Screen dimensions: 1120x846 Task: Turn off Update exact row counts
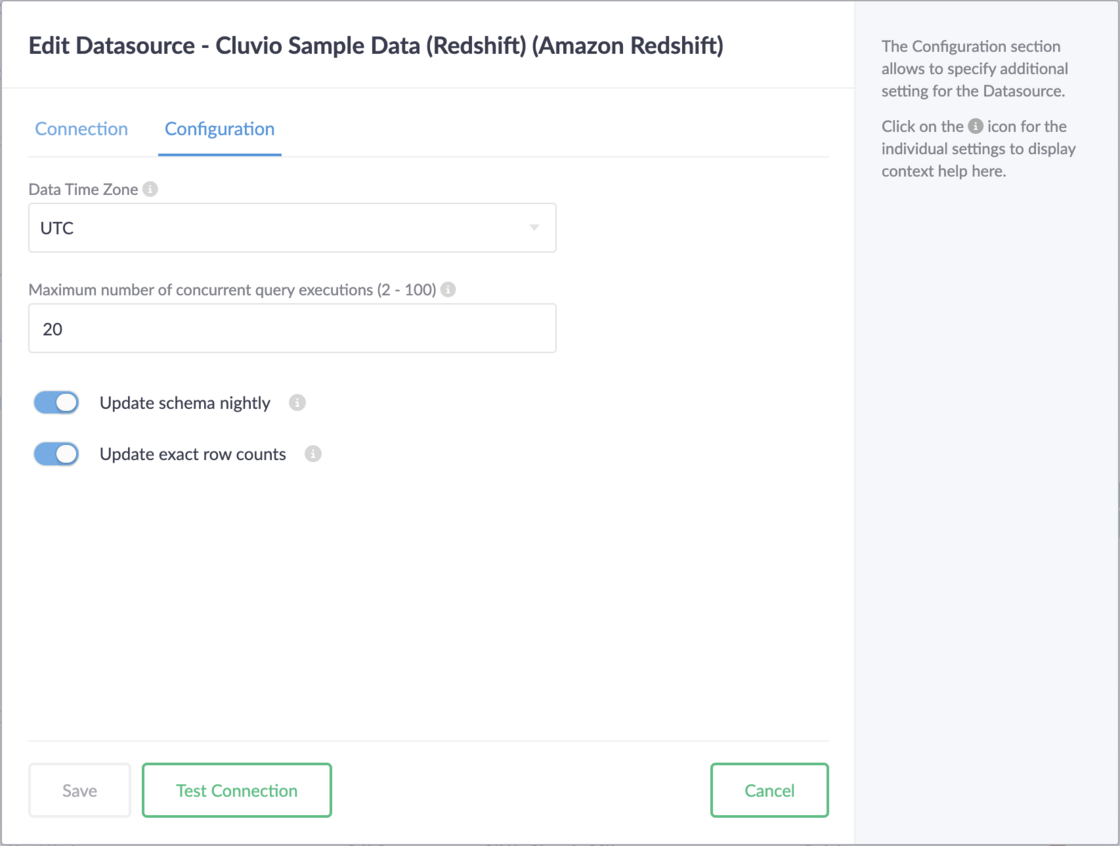tap(56, 454)
